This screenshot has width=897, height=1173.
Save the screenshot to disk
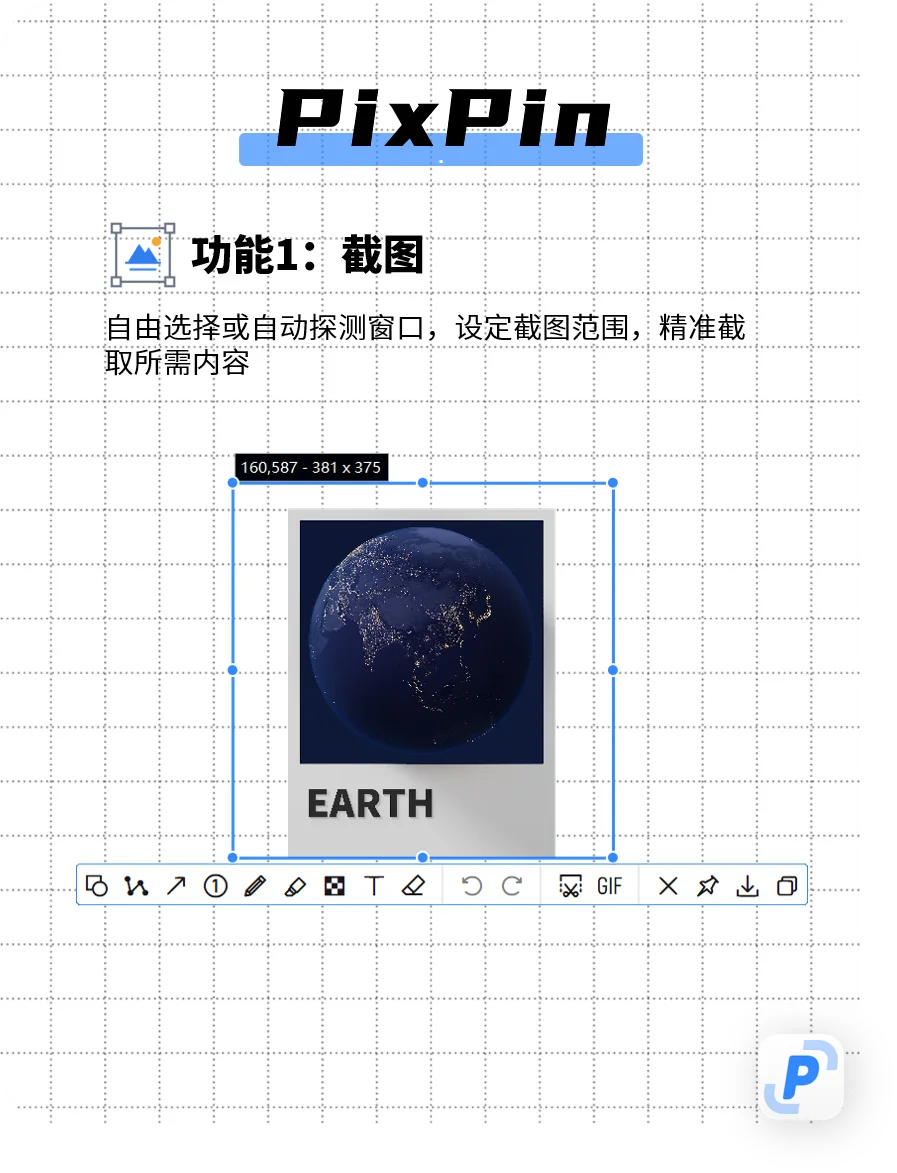coord(747,885)
